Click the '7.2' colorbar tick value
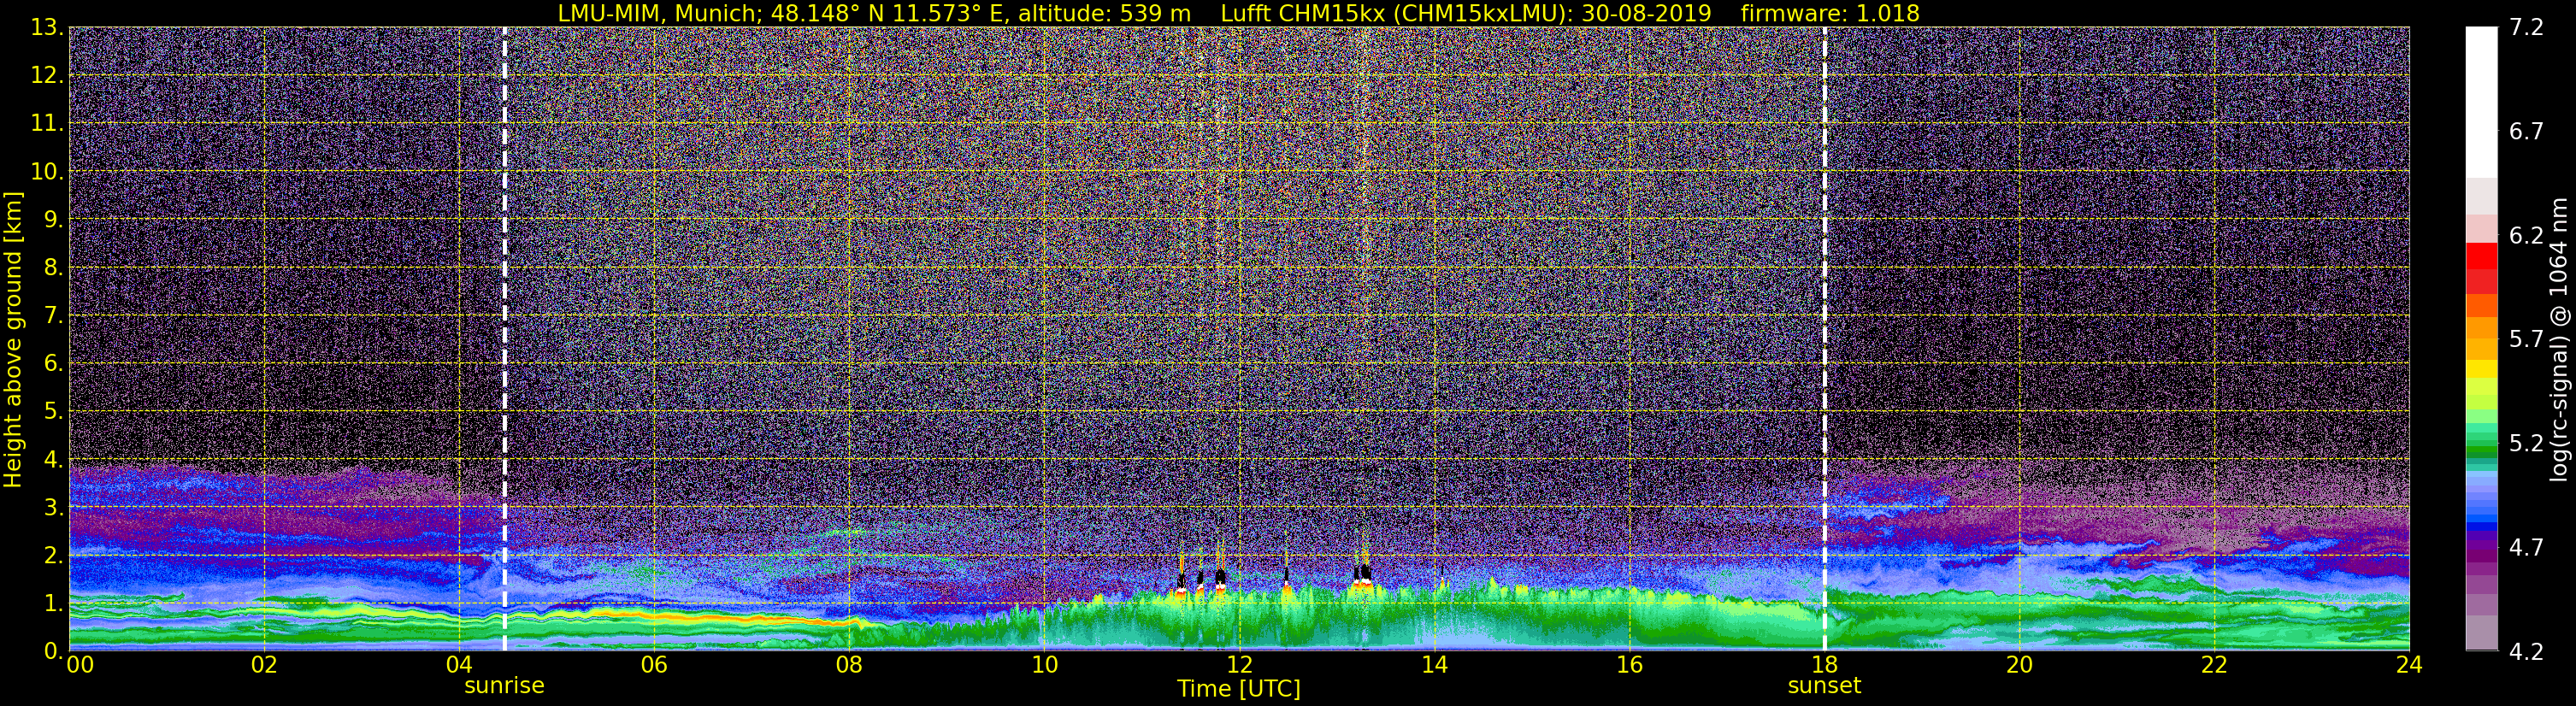 click(x=2526, y=27)
